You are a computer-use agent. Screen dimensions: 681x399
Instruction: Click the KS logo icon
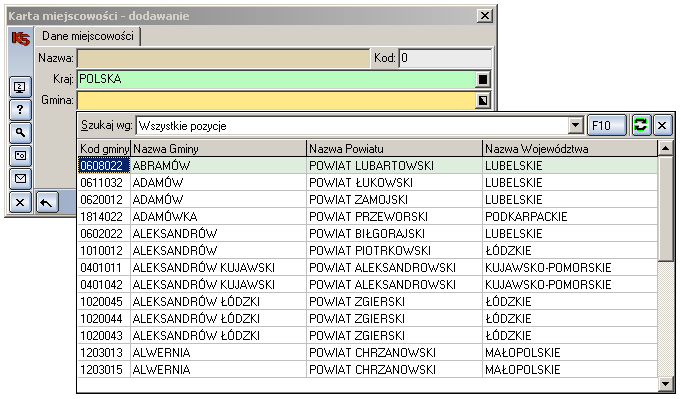(20, 38)
